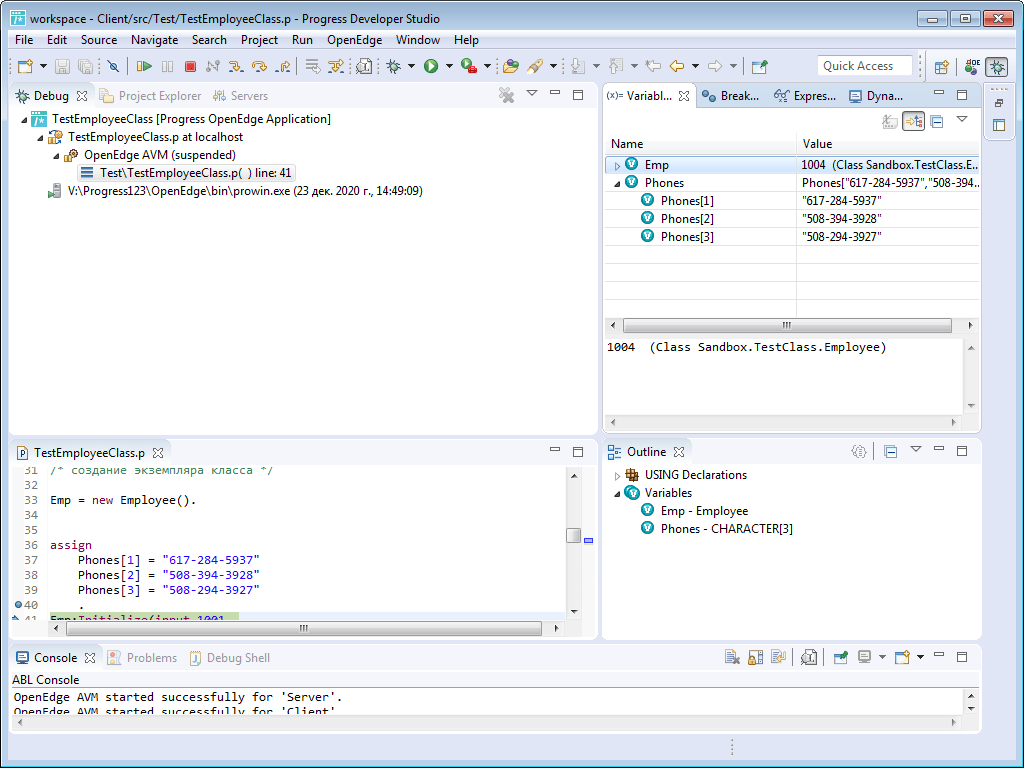
Task: Open the Debug launch dropdown arrow
Action: [x=411, y=66]
